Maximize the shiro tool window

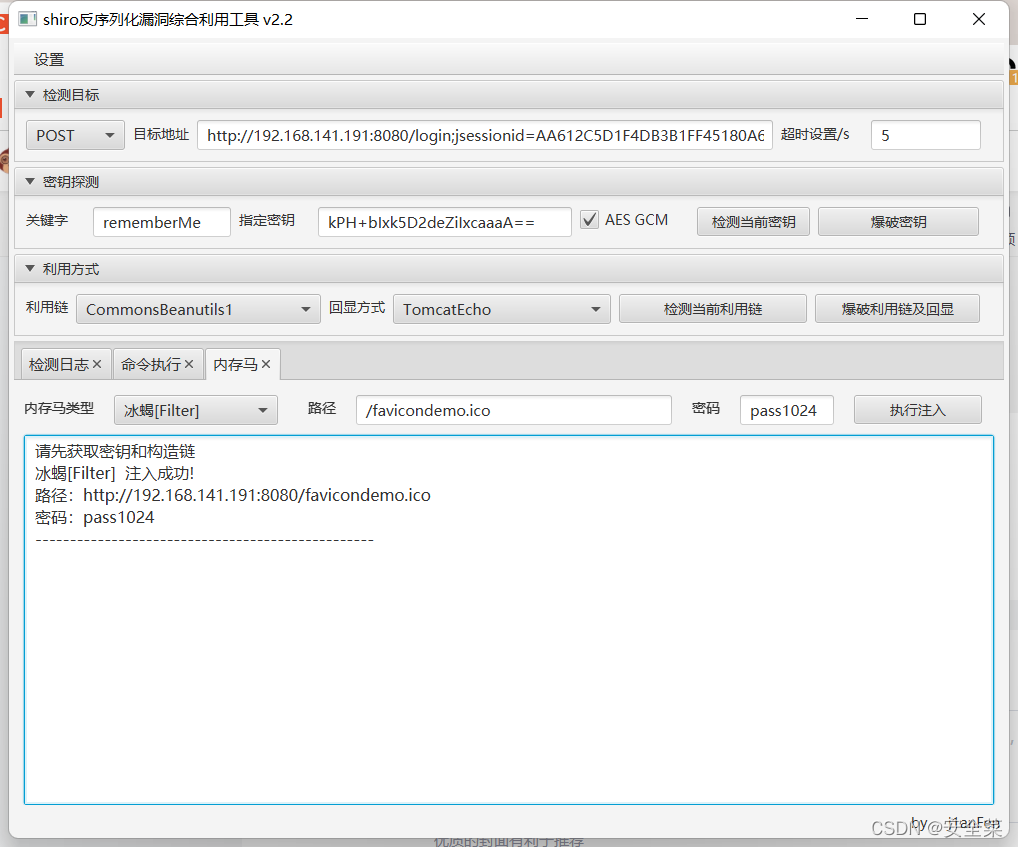point(920,19)
